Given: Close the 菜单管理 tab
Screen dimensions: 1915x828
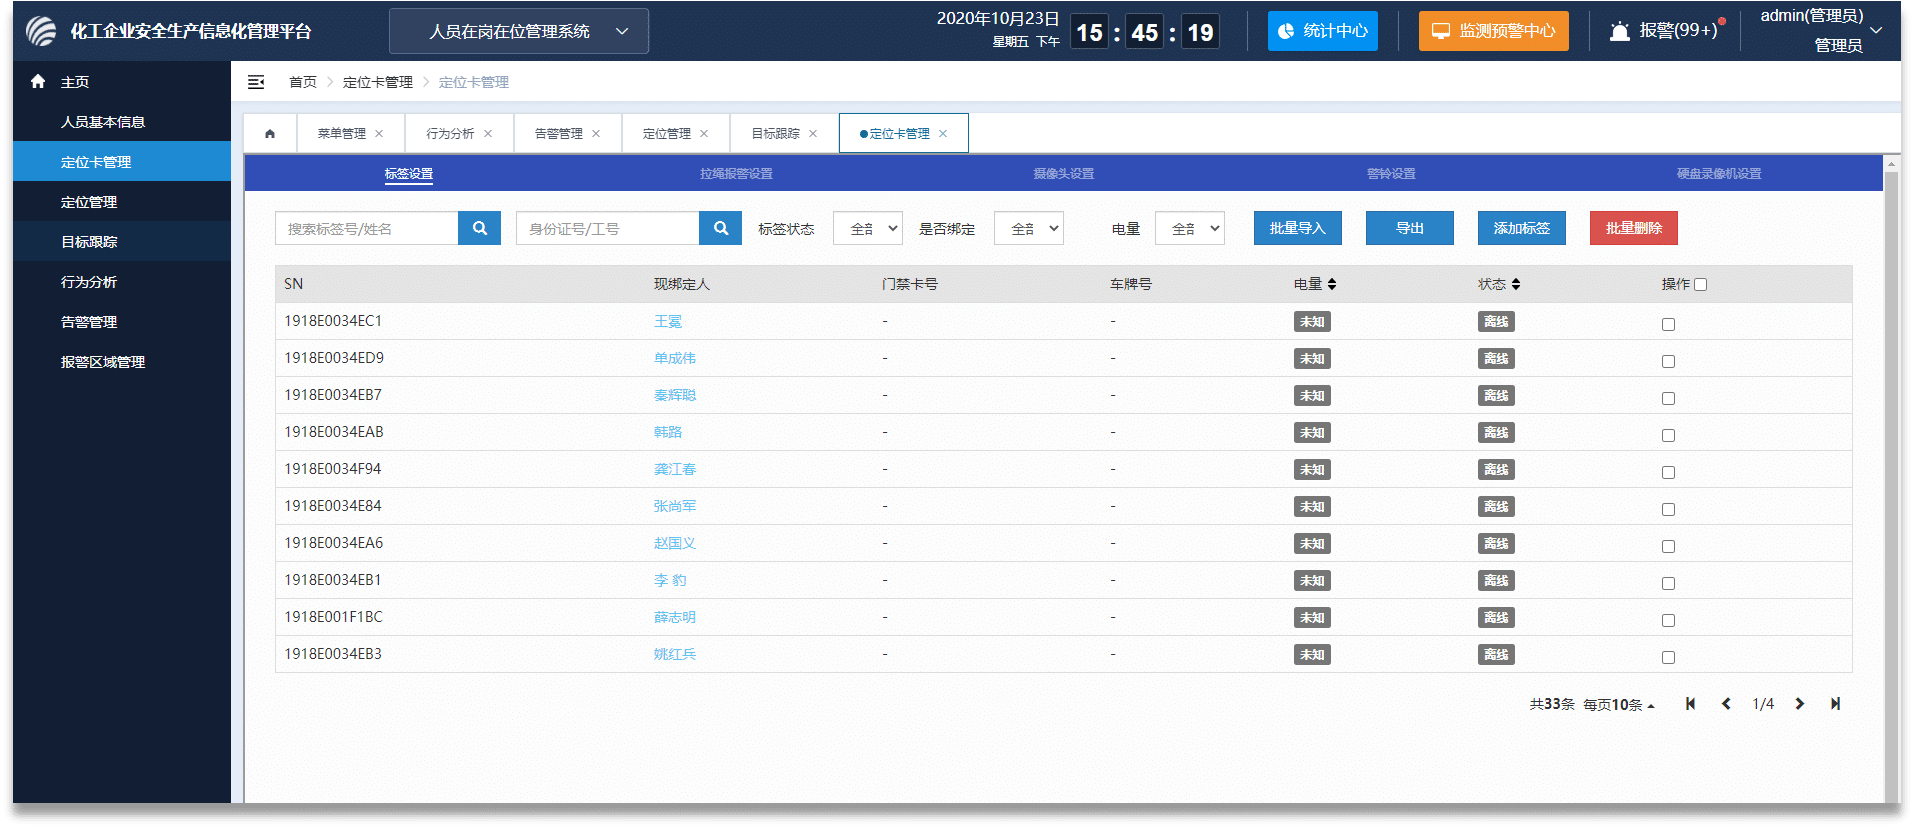Looking at the screenshot, I should [379, 134].
